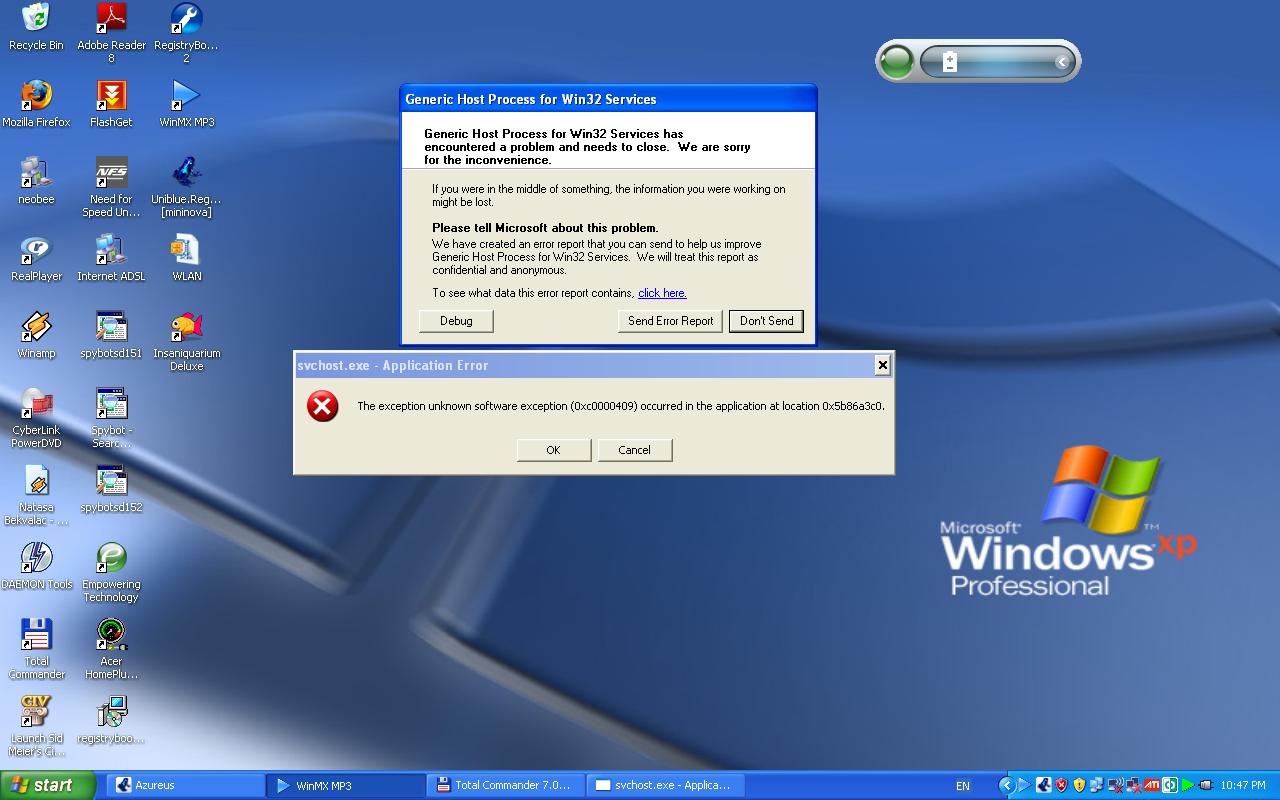Click the Debug button in error dialog
The height and width of the screenshot is (800, 1280).
point(456,321)
